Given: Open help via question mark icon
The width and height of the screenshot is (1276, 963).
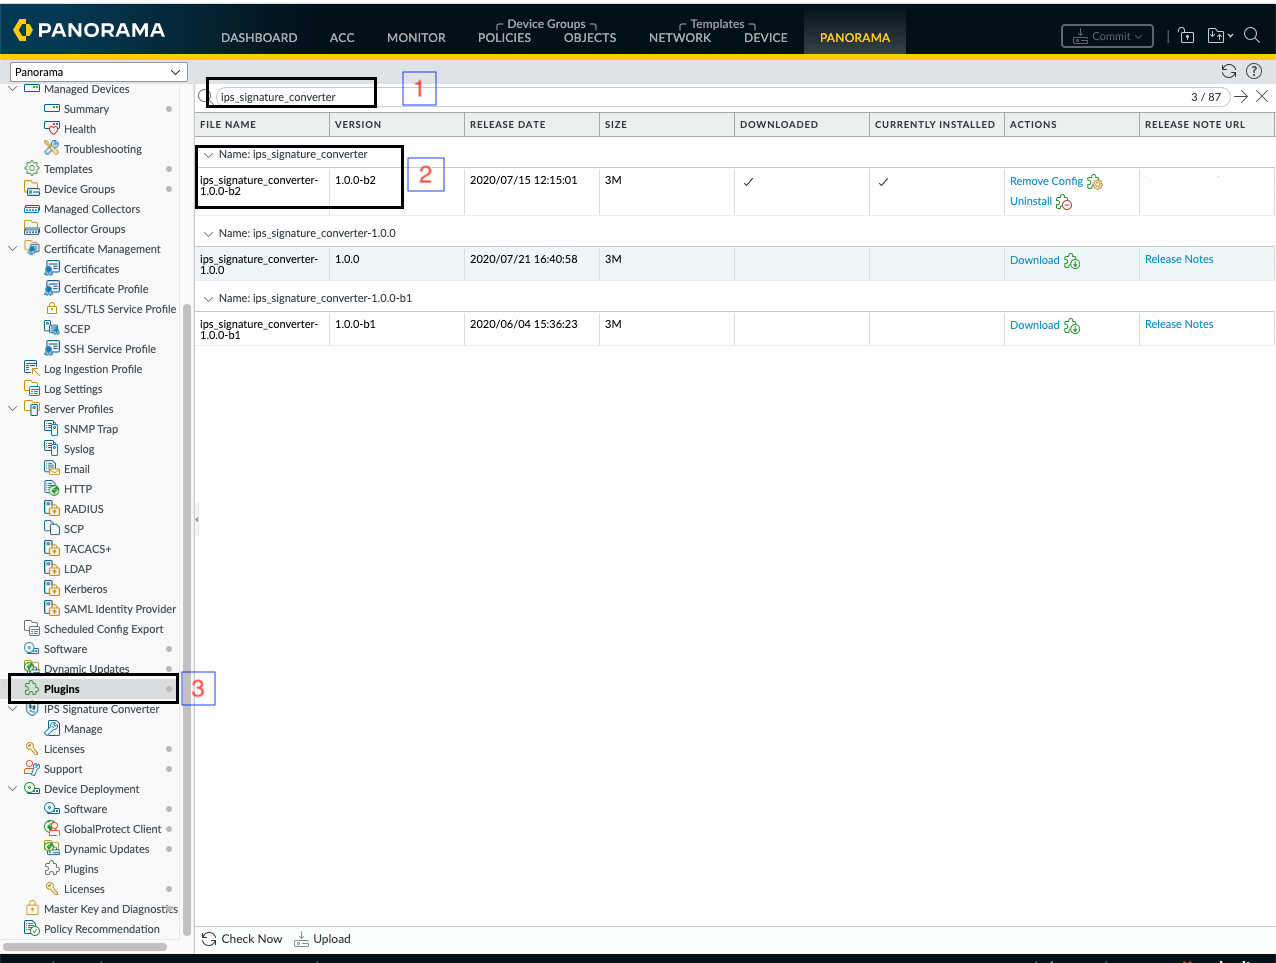Looking at the screenshot, I should (1254, 71).
